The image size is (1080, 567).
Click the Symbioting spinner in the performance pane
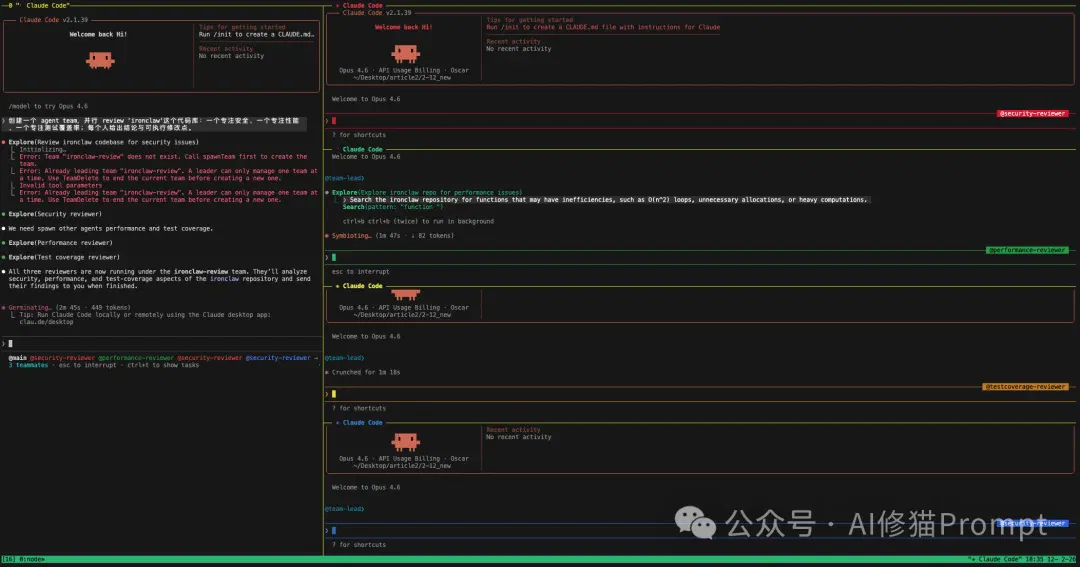click(350, 236)
